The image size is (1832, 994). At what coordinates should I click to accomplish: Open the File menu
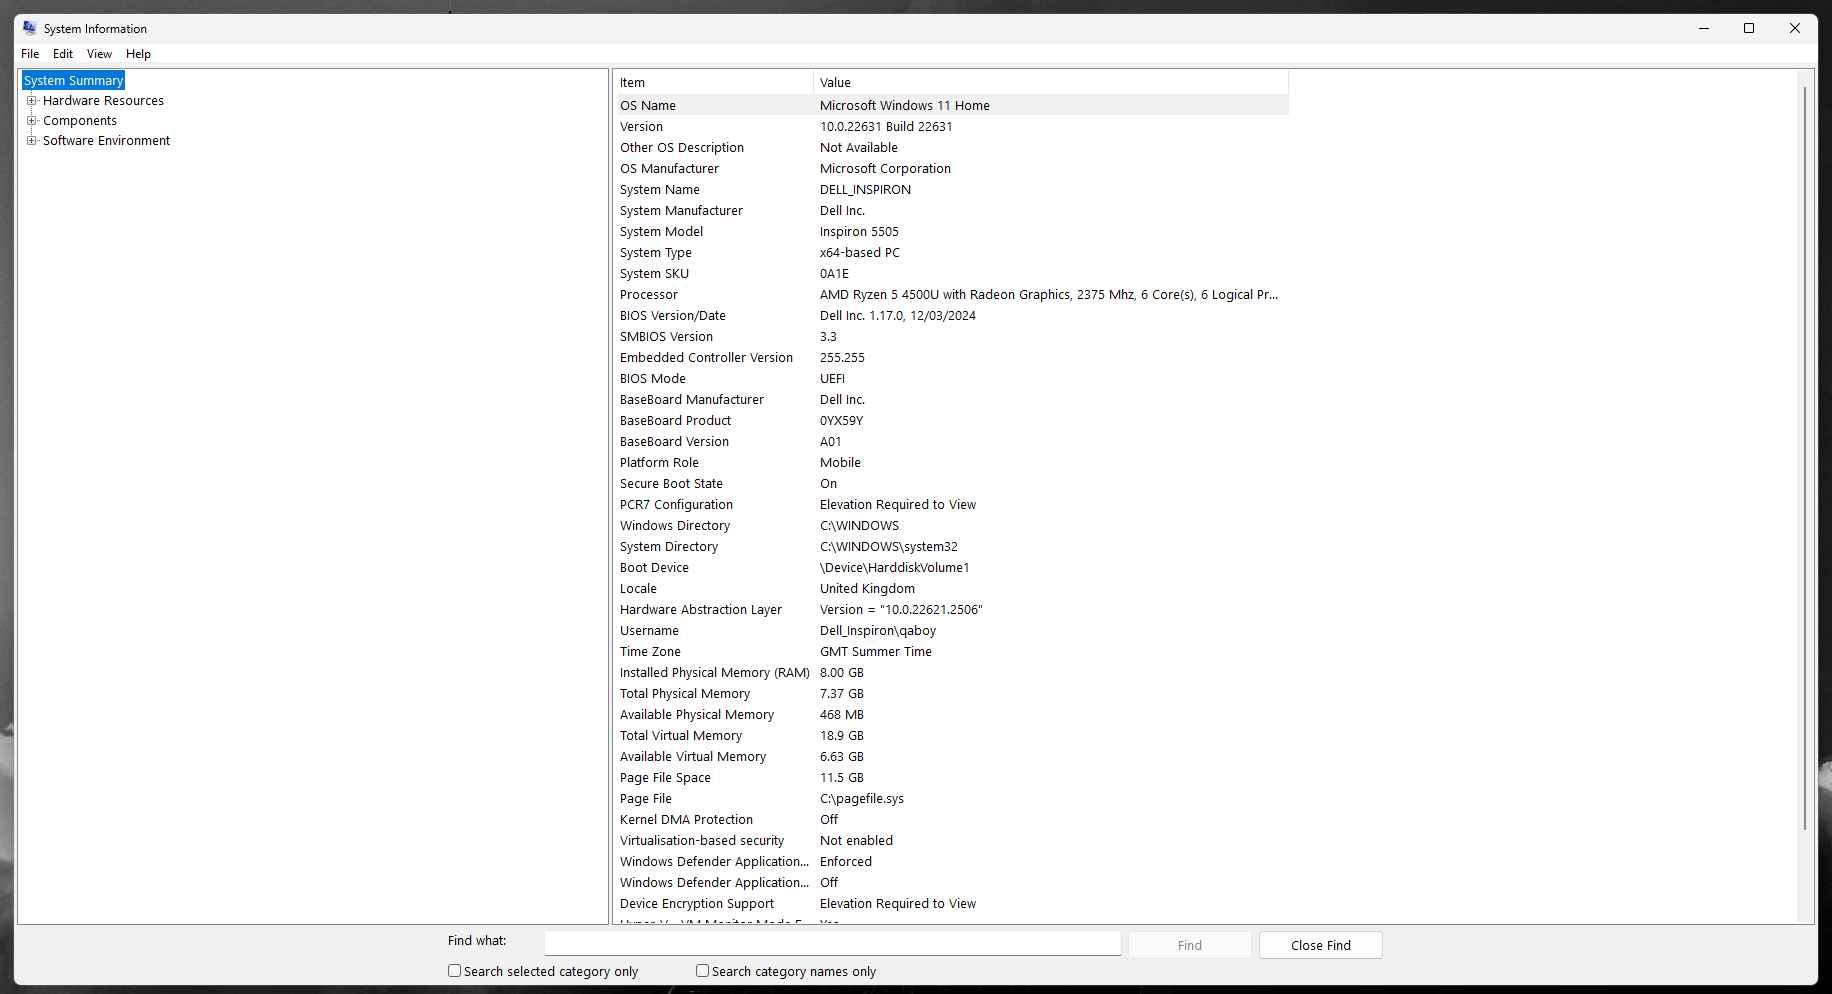(30, 54)
